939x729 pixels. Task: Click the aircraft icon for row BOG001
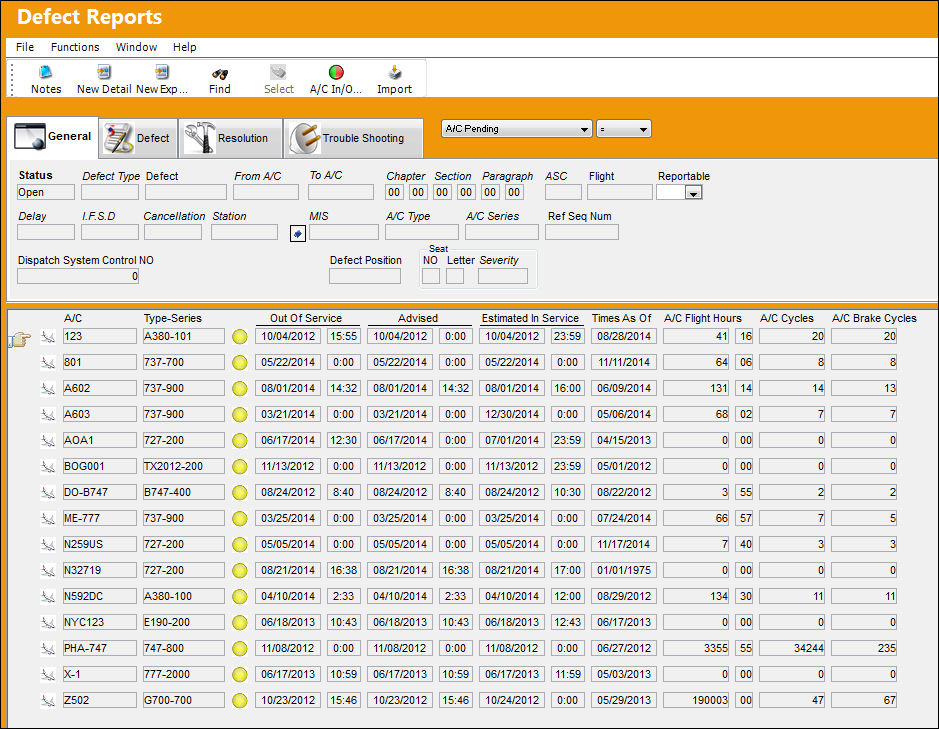click(48, 467)
